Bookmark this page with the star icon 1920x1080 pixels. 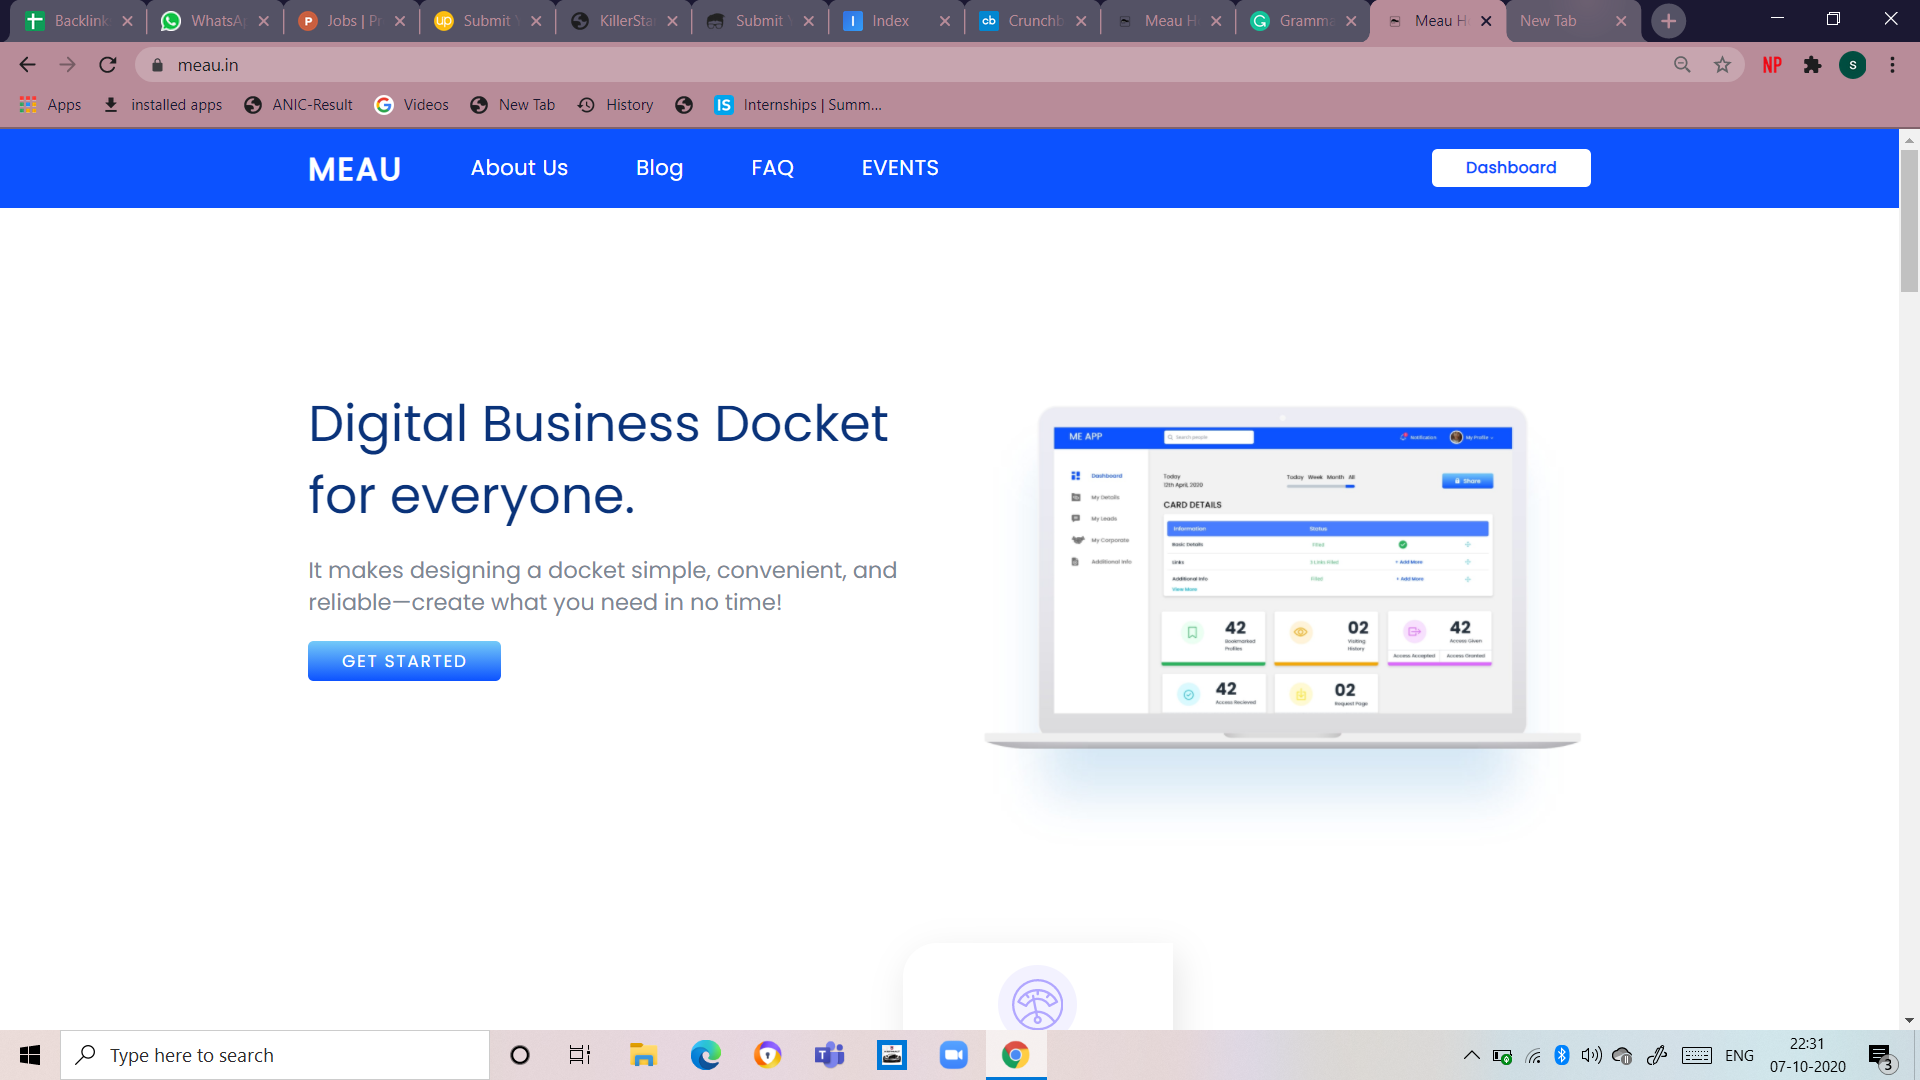click(1722, 65)
